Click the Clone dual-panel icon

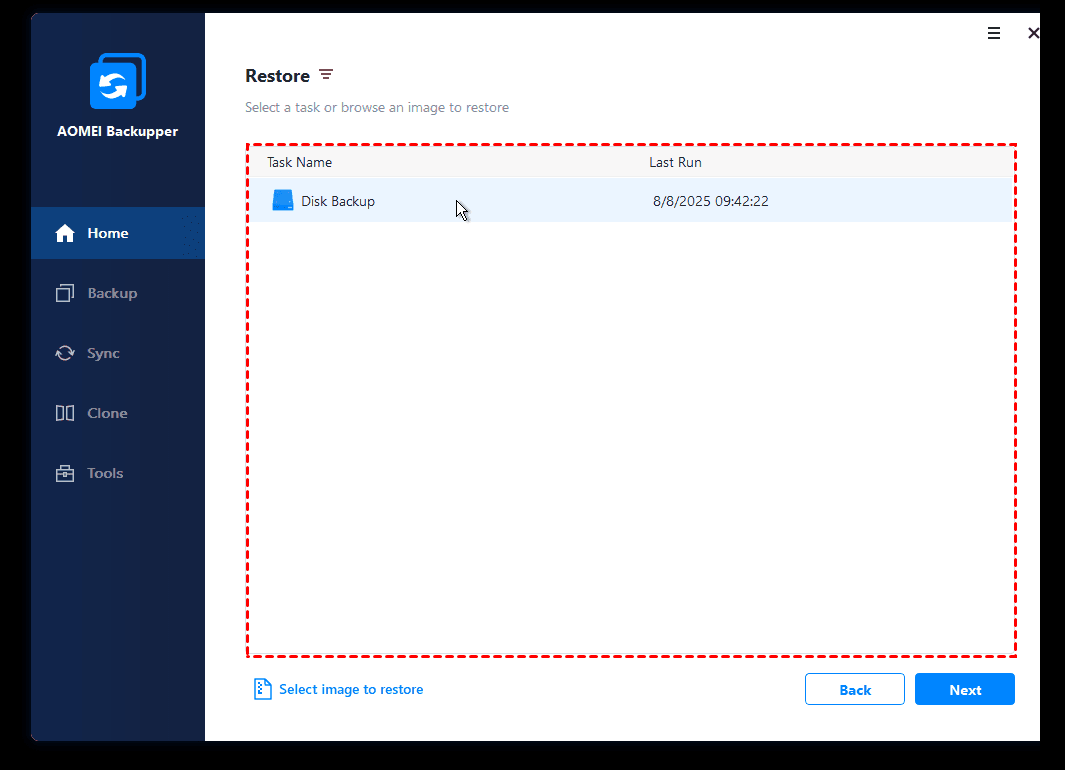(65, 413)
